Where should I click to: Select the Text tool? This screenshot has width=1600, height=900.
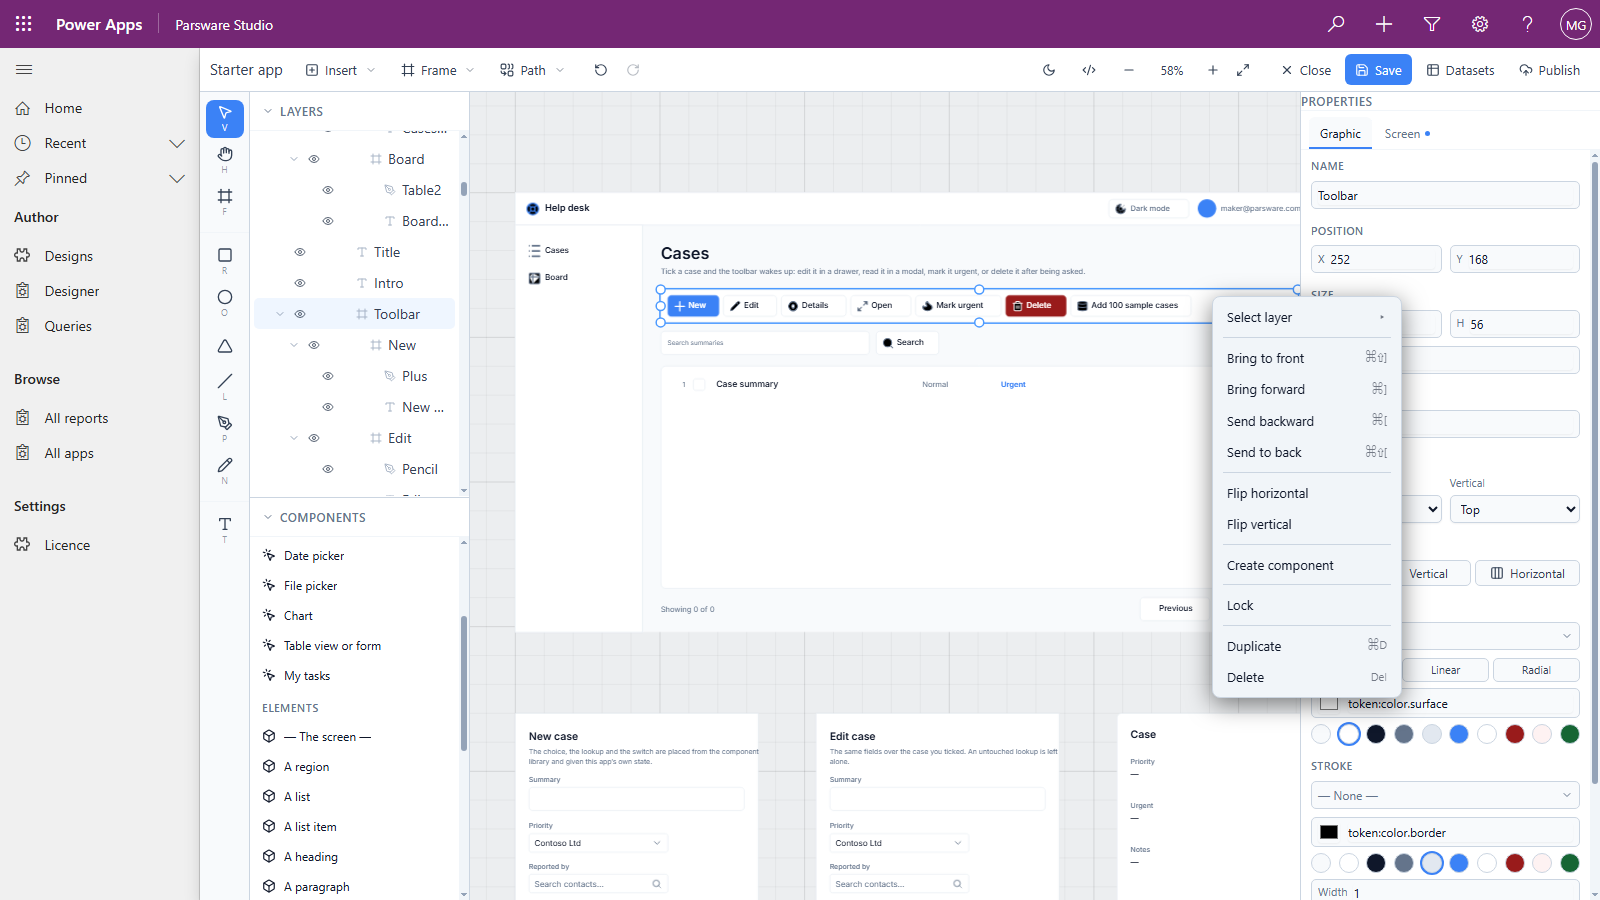pyautogui.click(x=225, y=528)
